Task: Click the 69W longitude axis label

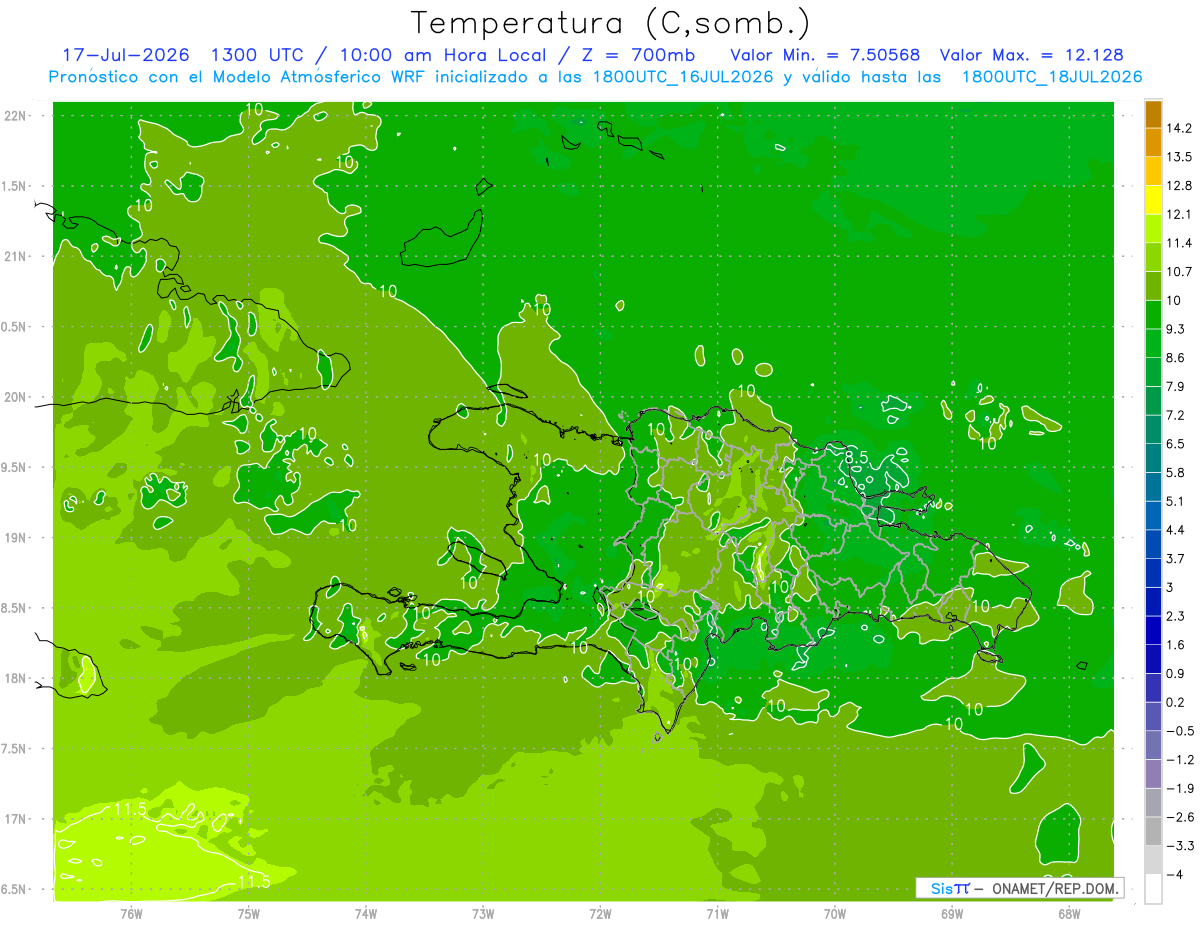Action: pyautogui.click(x=952, y=914)
